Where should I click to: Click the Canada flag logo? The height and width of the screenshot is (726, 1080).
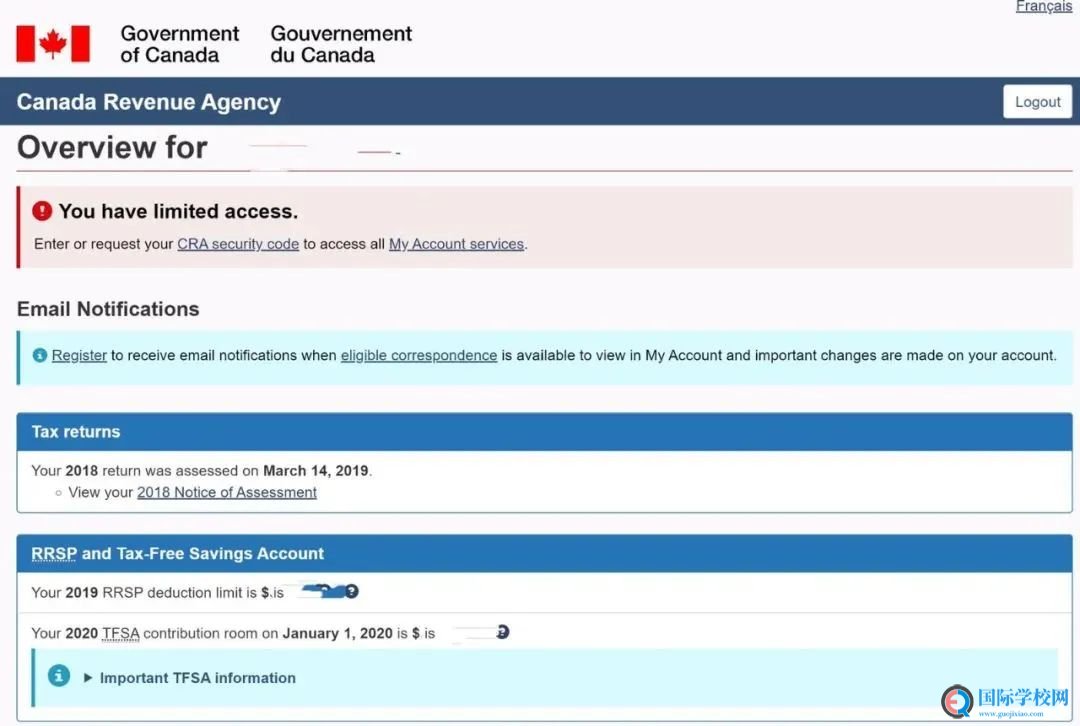pyautogui.click(x=53, y=44)
